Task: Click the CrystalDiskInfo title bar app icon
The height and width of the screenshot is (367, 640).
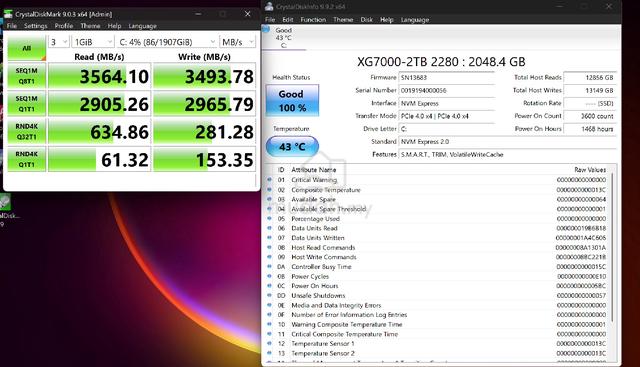Action: pos(269,7)
